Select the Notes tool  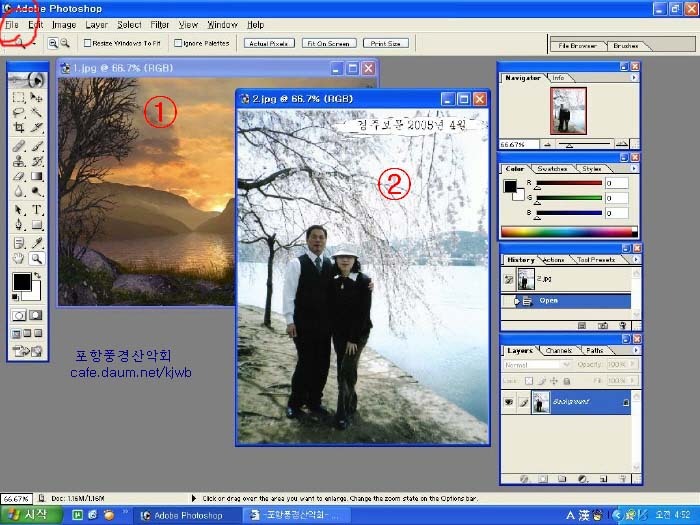click(x=19, y=243)
